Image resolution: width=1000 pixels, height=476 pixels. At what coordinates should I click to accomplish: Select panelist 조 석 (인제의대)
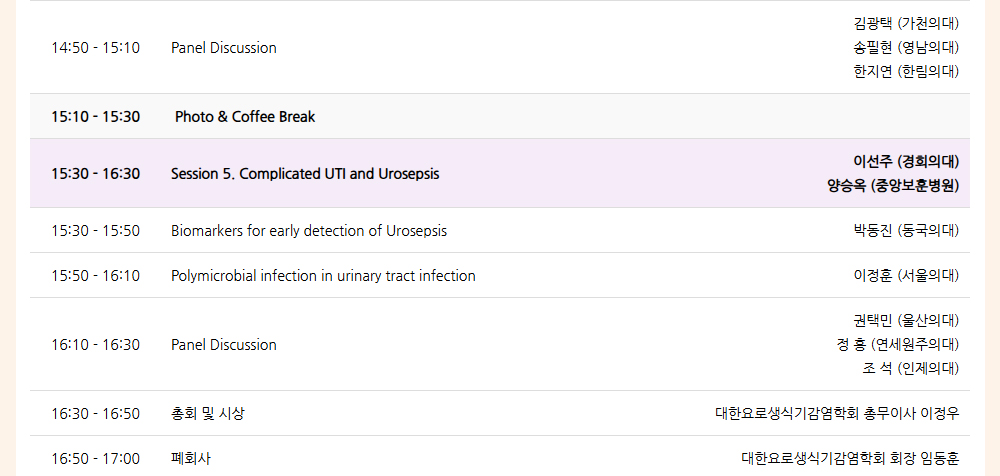pyautogui.click(x=910, y=369)
